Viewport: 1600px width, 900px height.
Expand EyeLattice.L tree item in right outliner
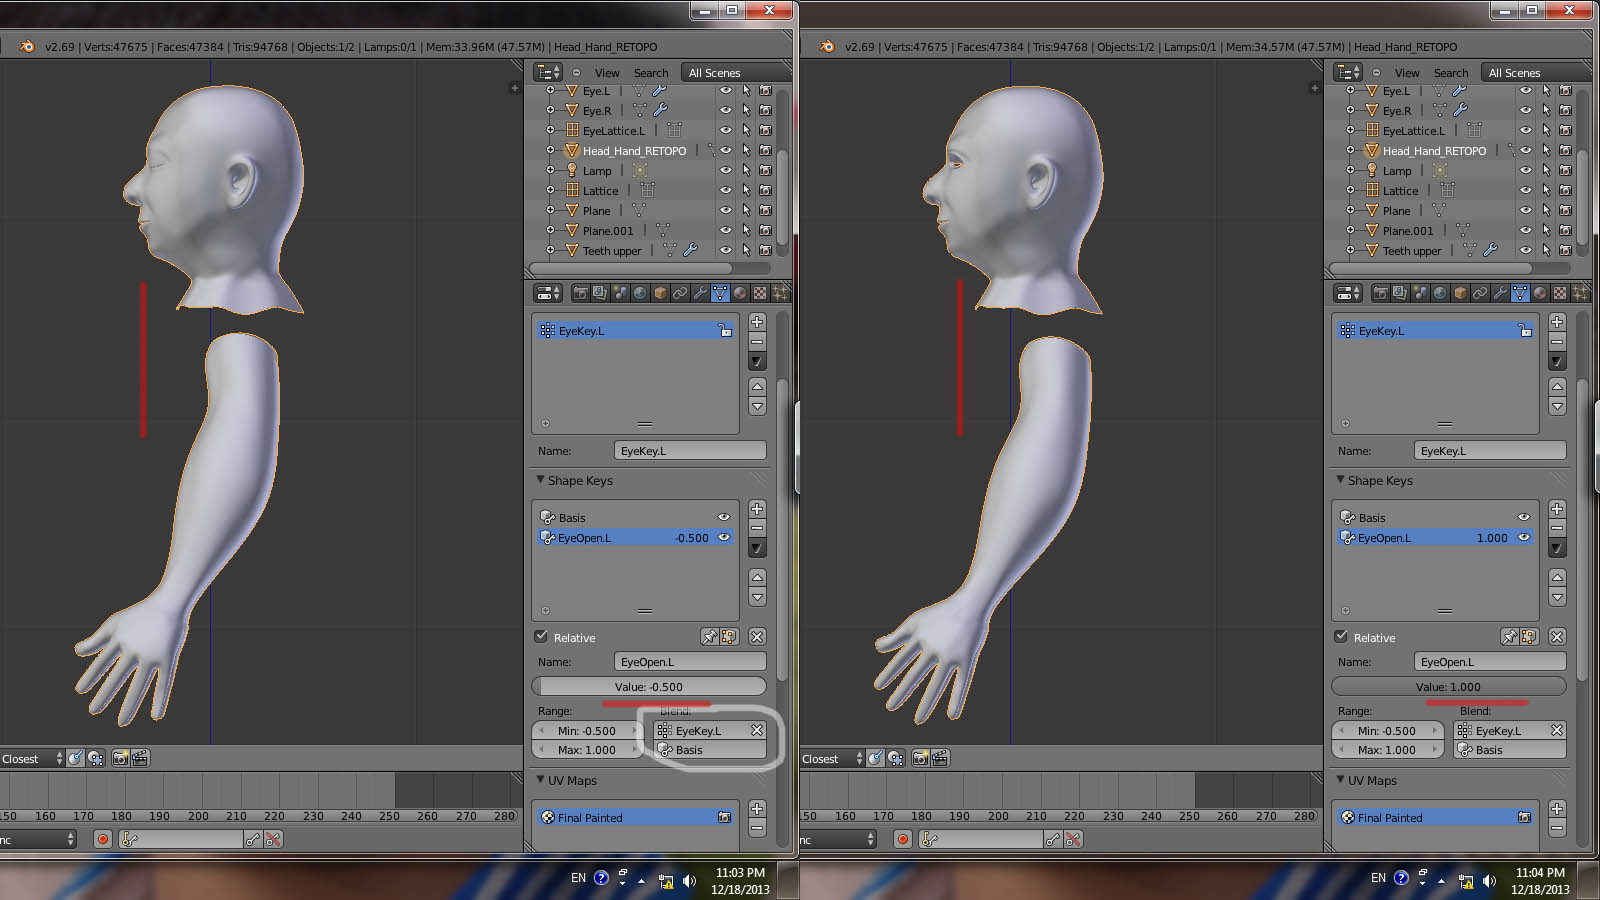click(x=1350, y=130)
